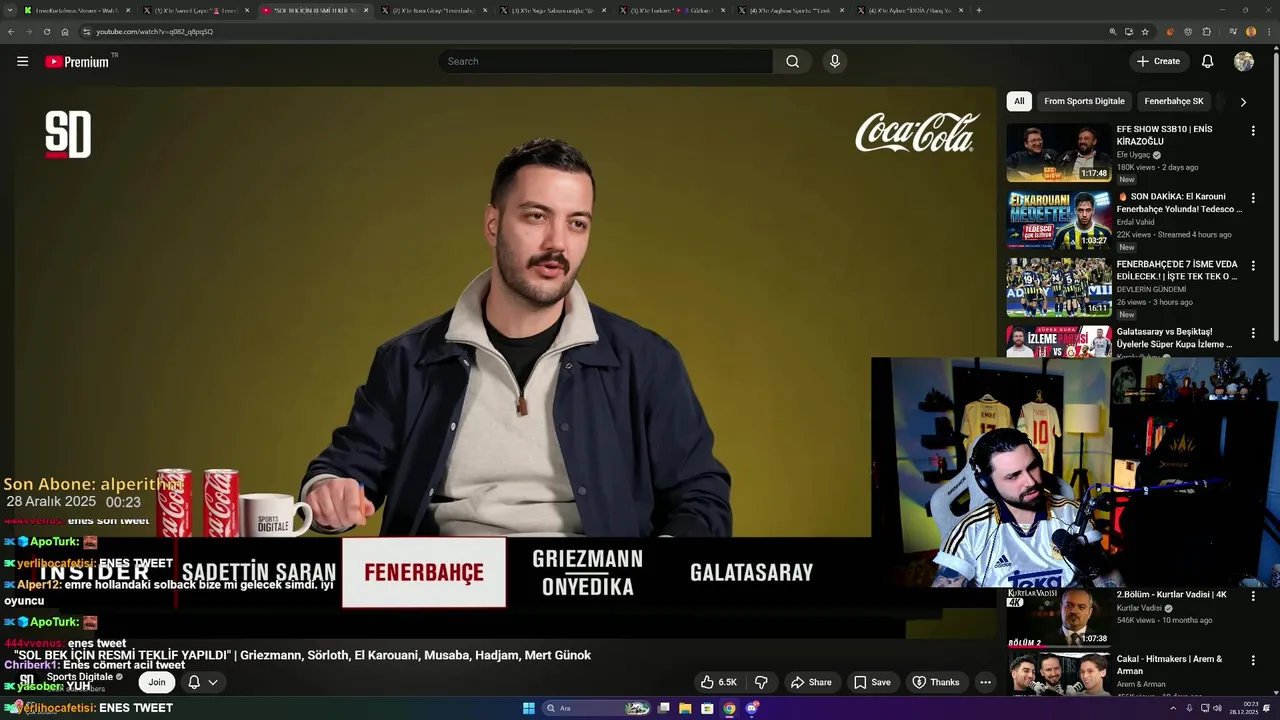Open Task View on taskbar
The width and height of the screenshot is (1280, 720).
[663, 708]
